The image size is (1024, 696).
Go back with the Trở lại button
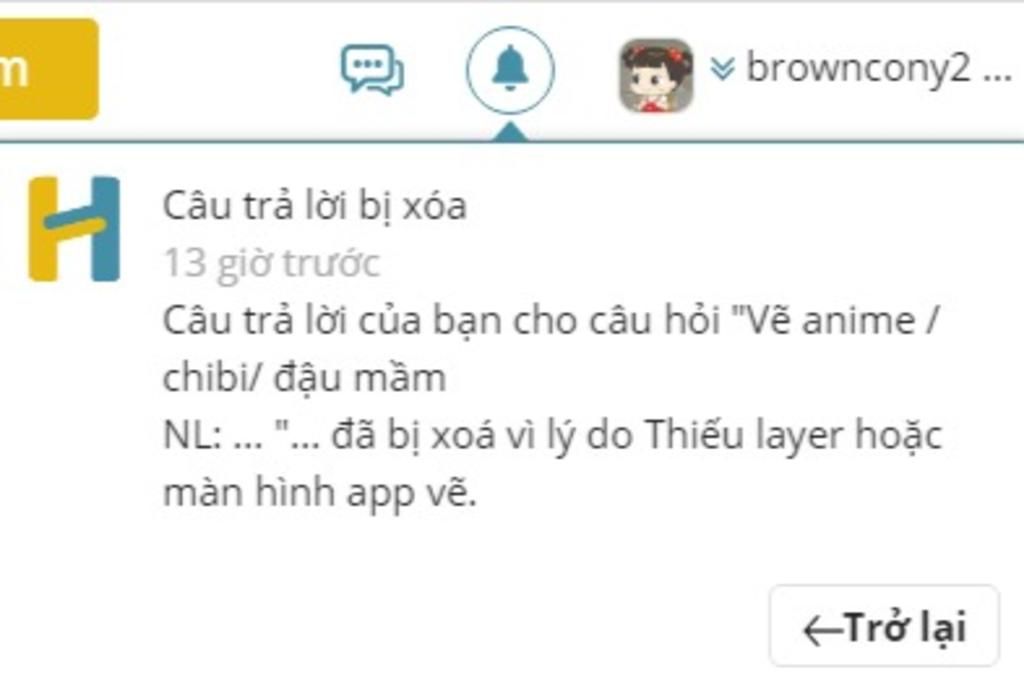884,625
